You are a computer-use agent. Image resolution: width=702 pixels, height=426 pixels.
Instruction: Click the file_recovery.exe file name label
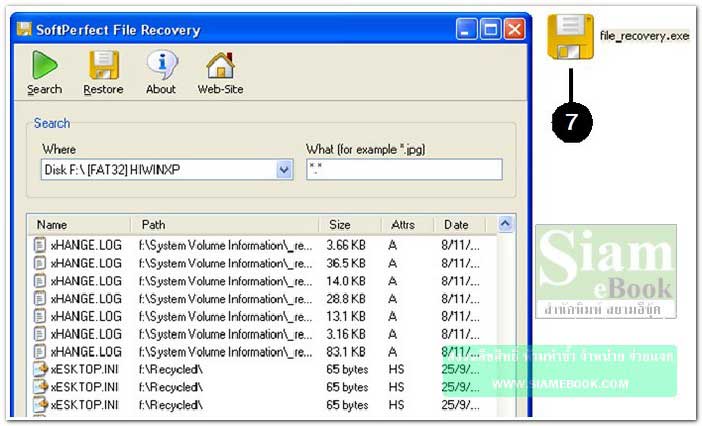644,36
